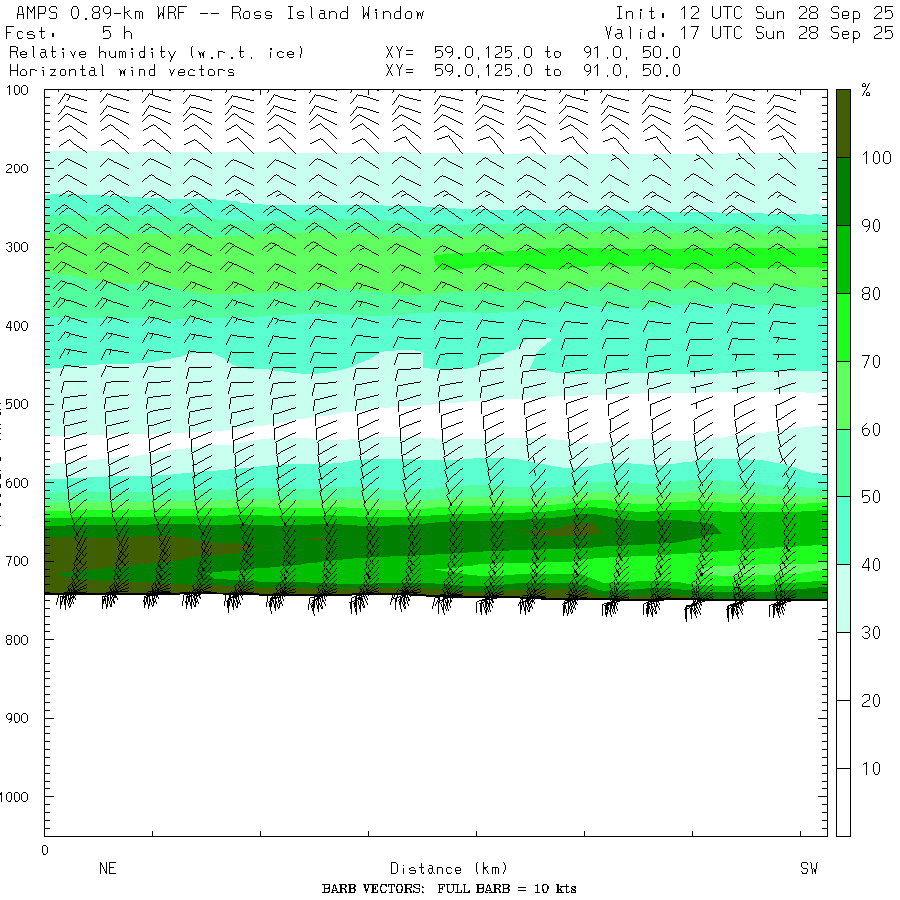Viewport: 900px width, 900px height.
Task: Click the "Valid: 17 UTC Sun 28 Sep 25" text
Action: 749,33
